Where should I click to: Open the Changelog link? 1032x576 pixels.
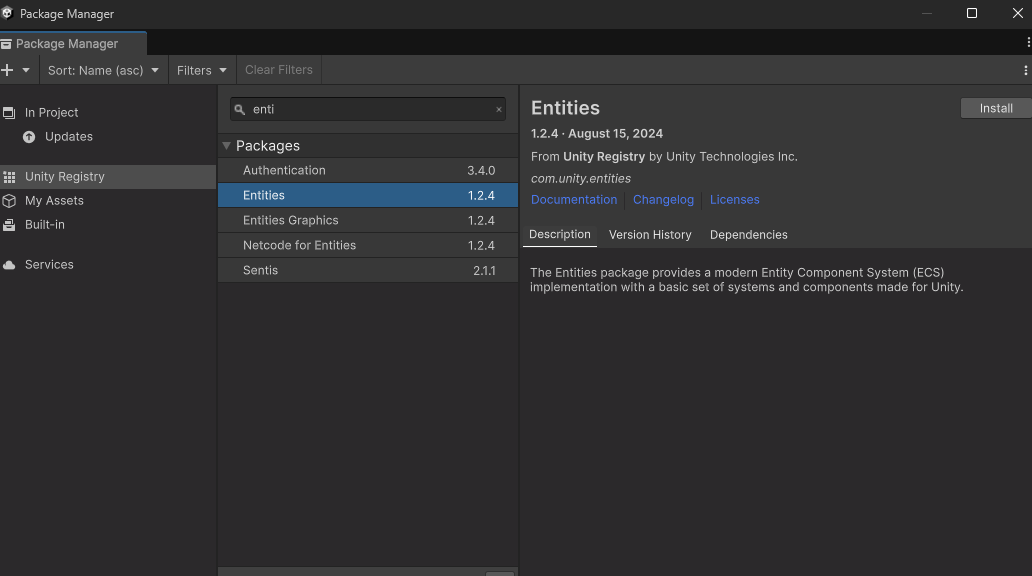tap(663, 199)
